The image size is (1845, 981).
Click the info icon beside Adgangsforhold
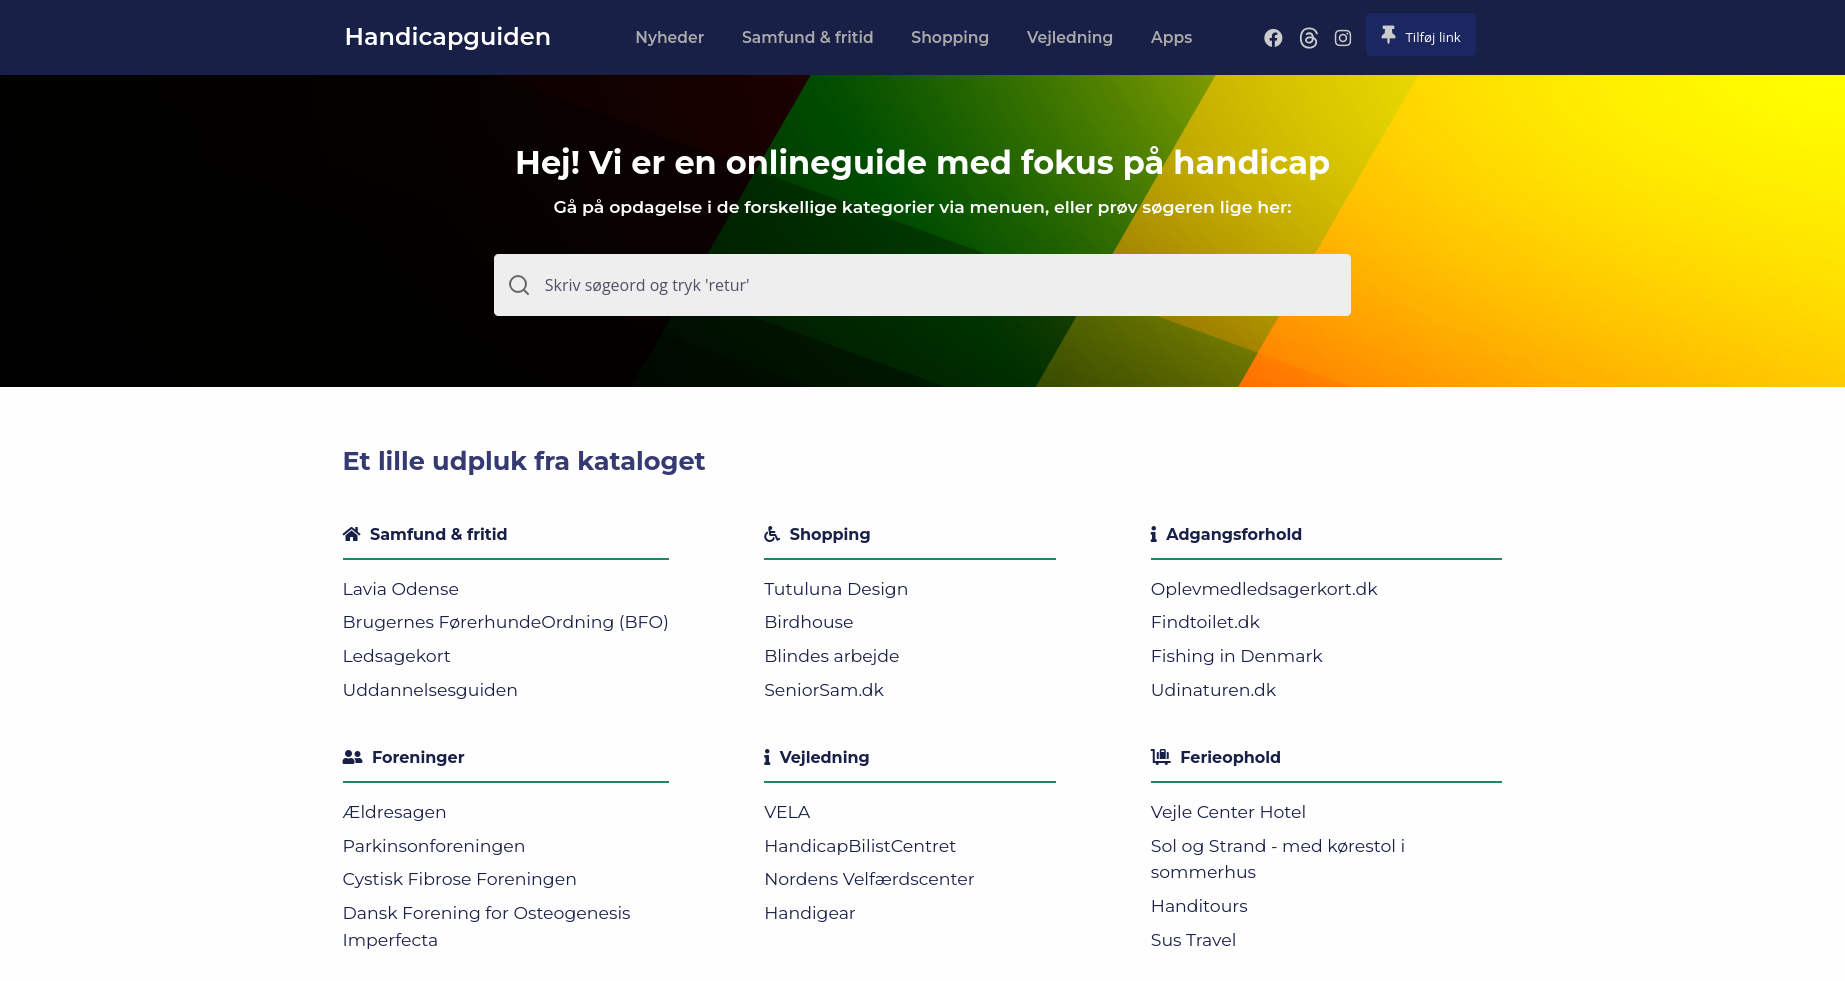[1153, 534]
